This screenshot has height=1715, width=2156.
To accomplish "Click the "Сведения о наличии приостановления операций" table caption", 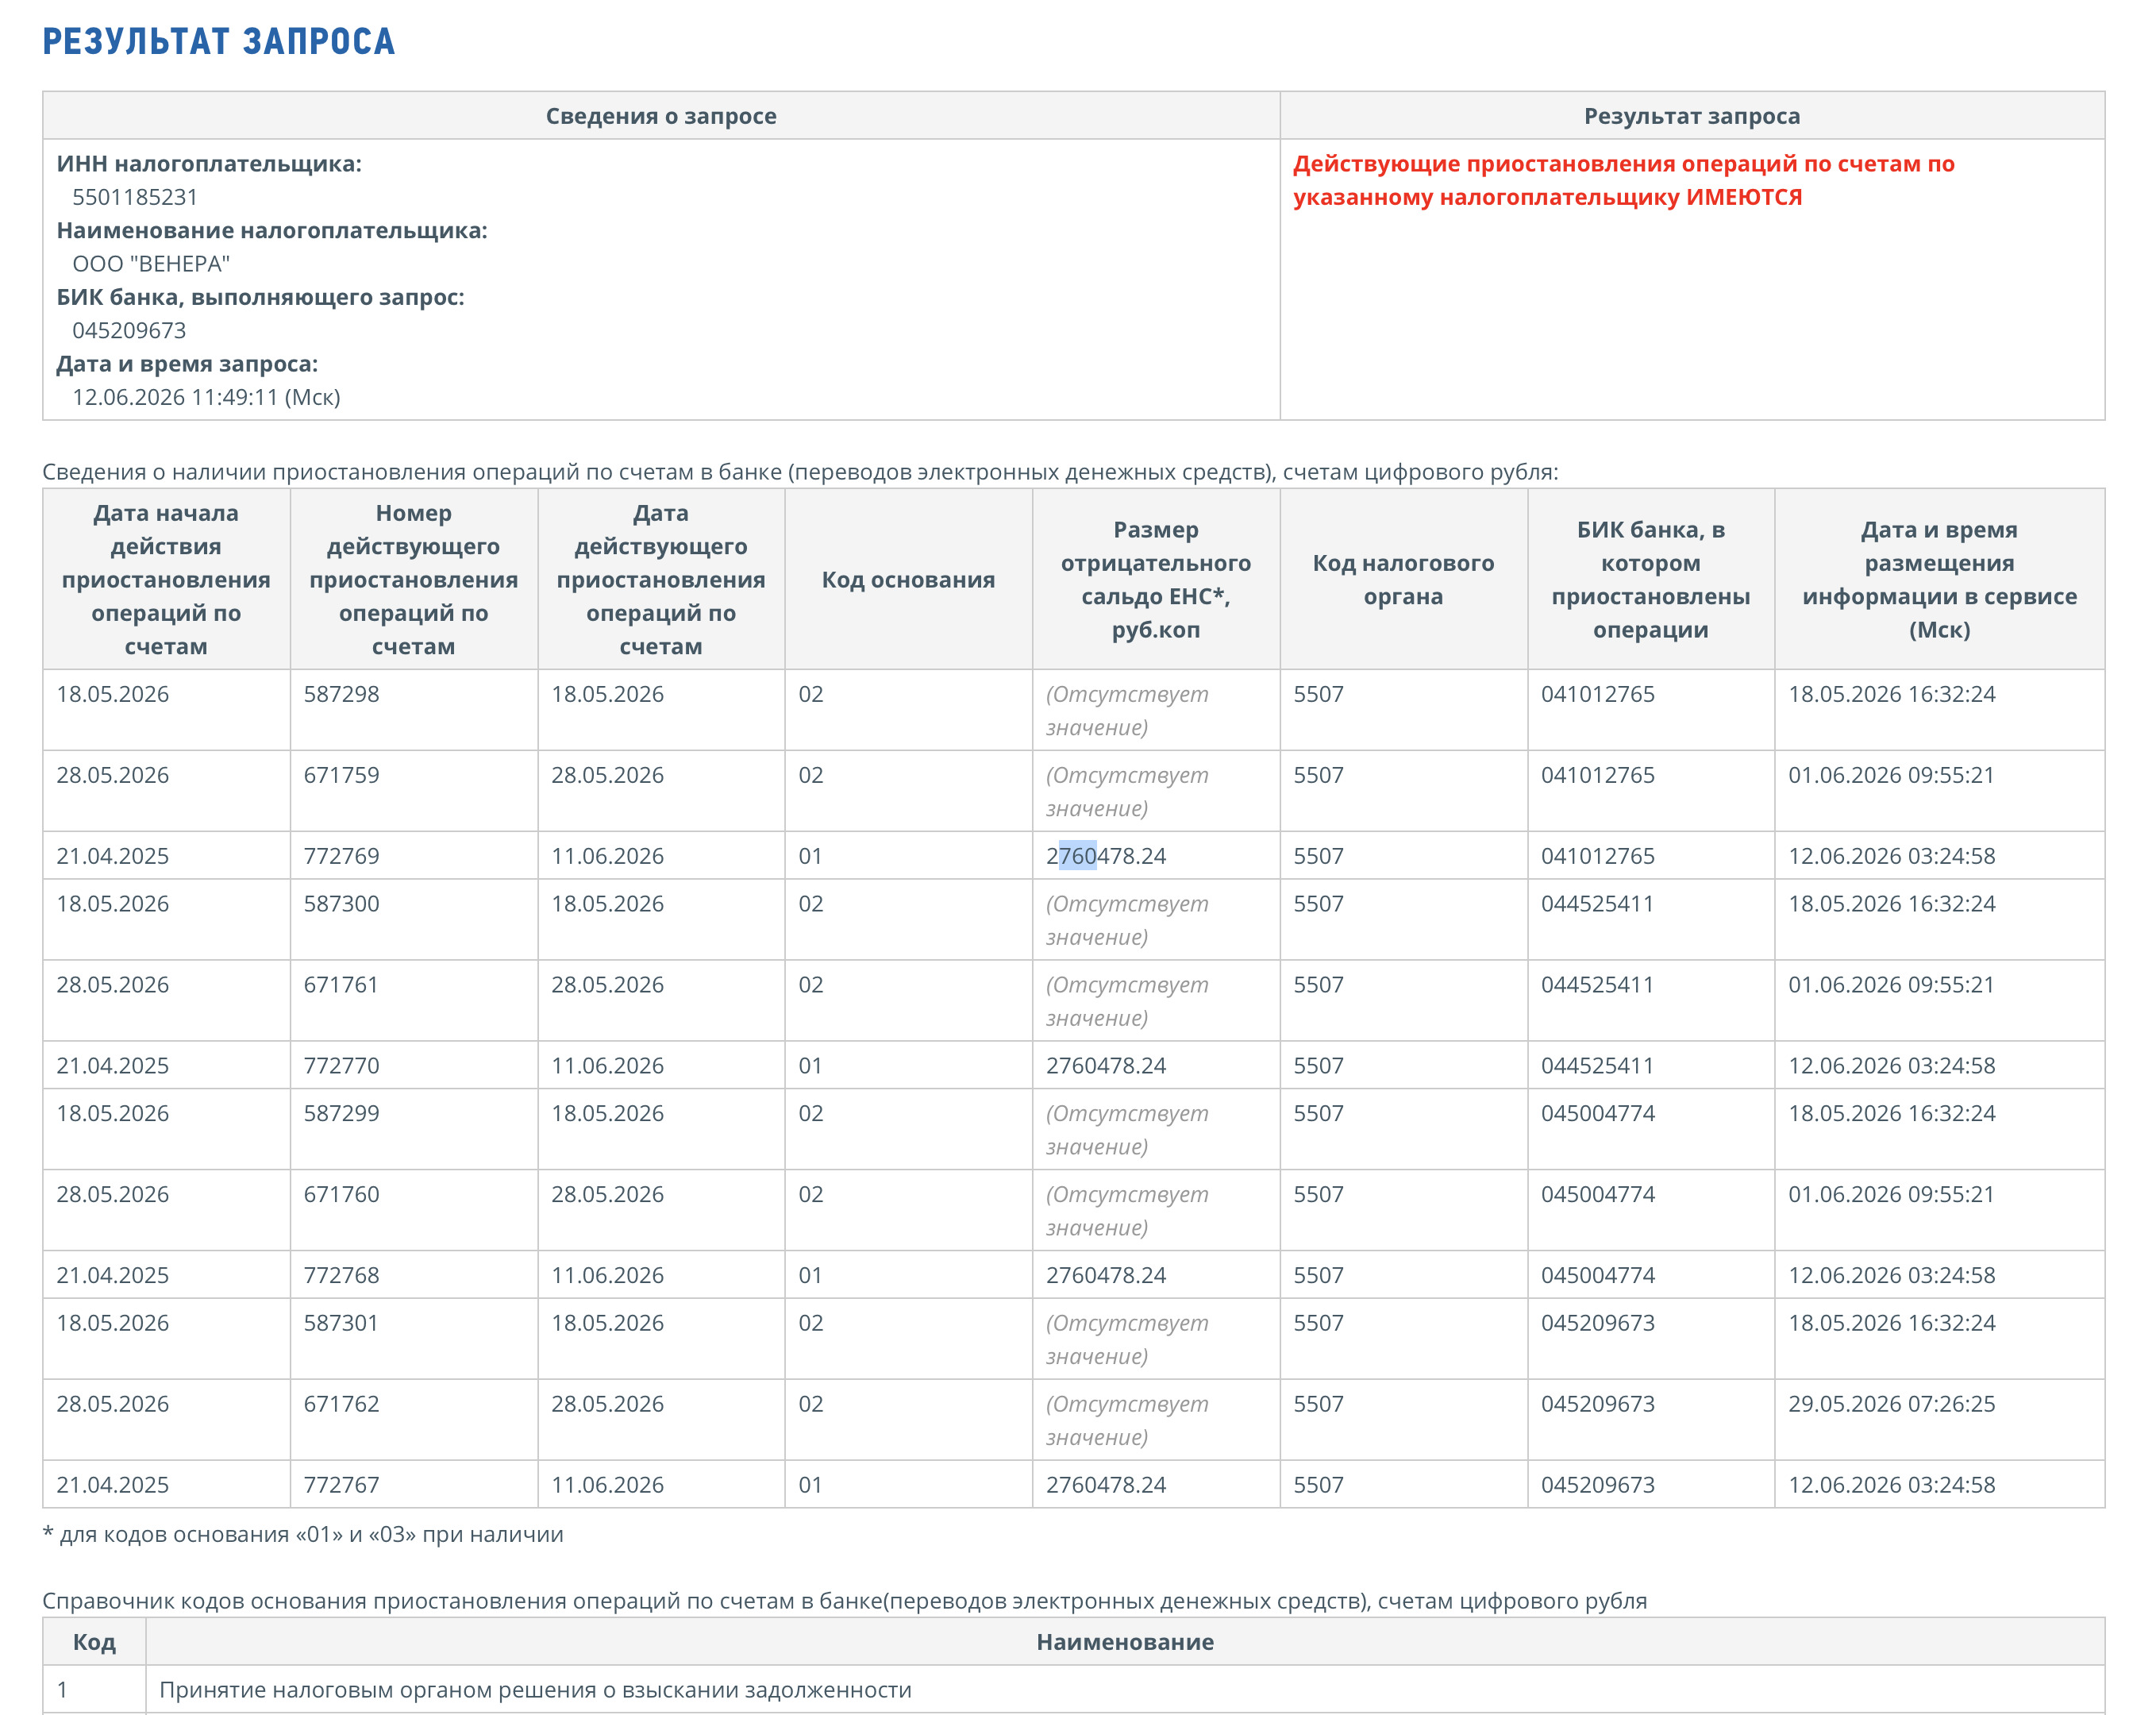I will 800,472.
